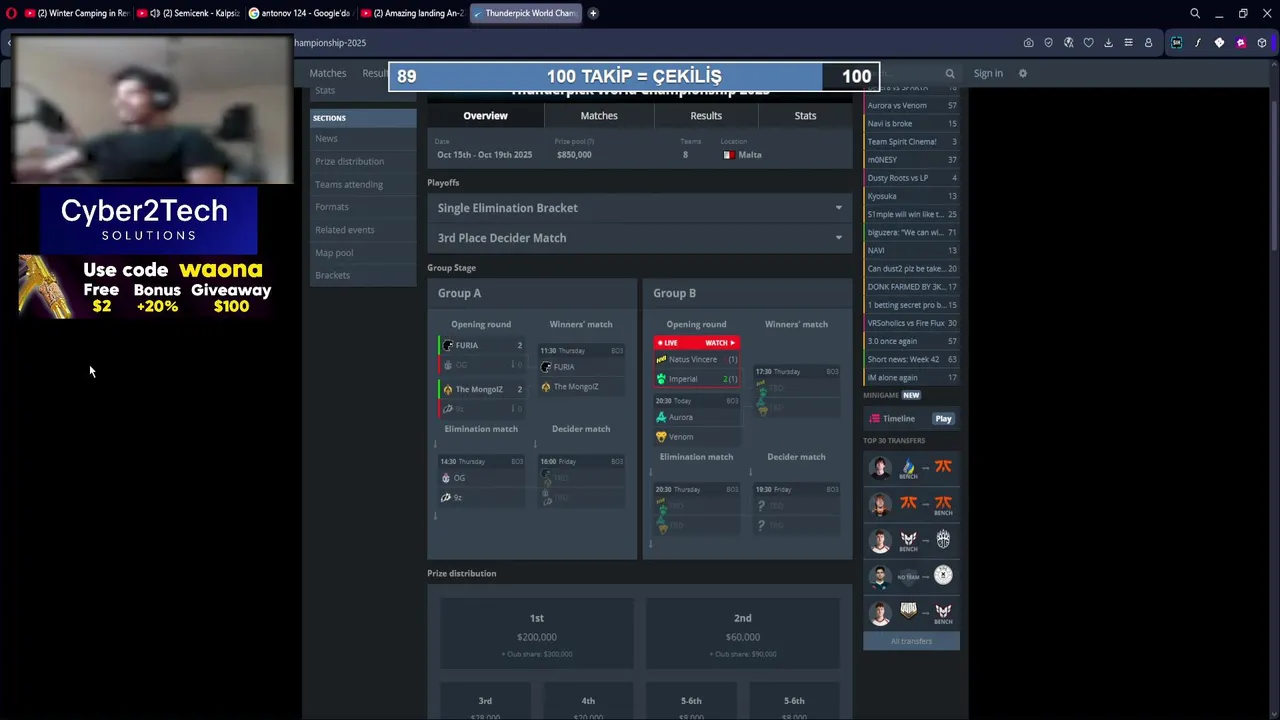Open the browser downloads icon

point(1108,43)
